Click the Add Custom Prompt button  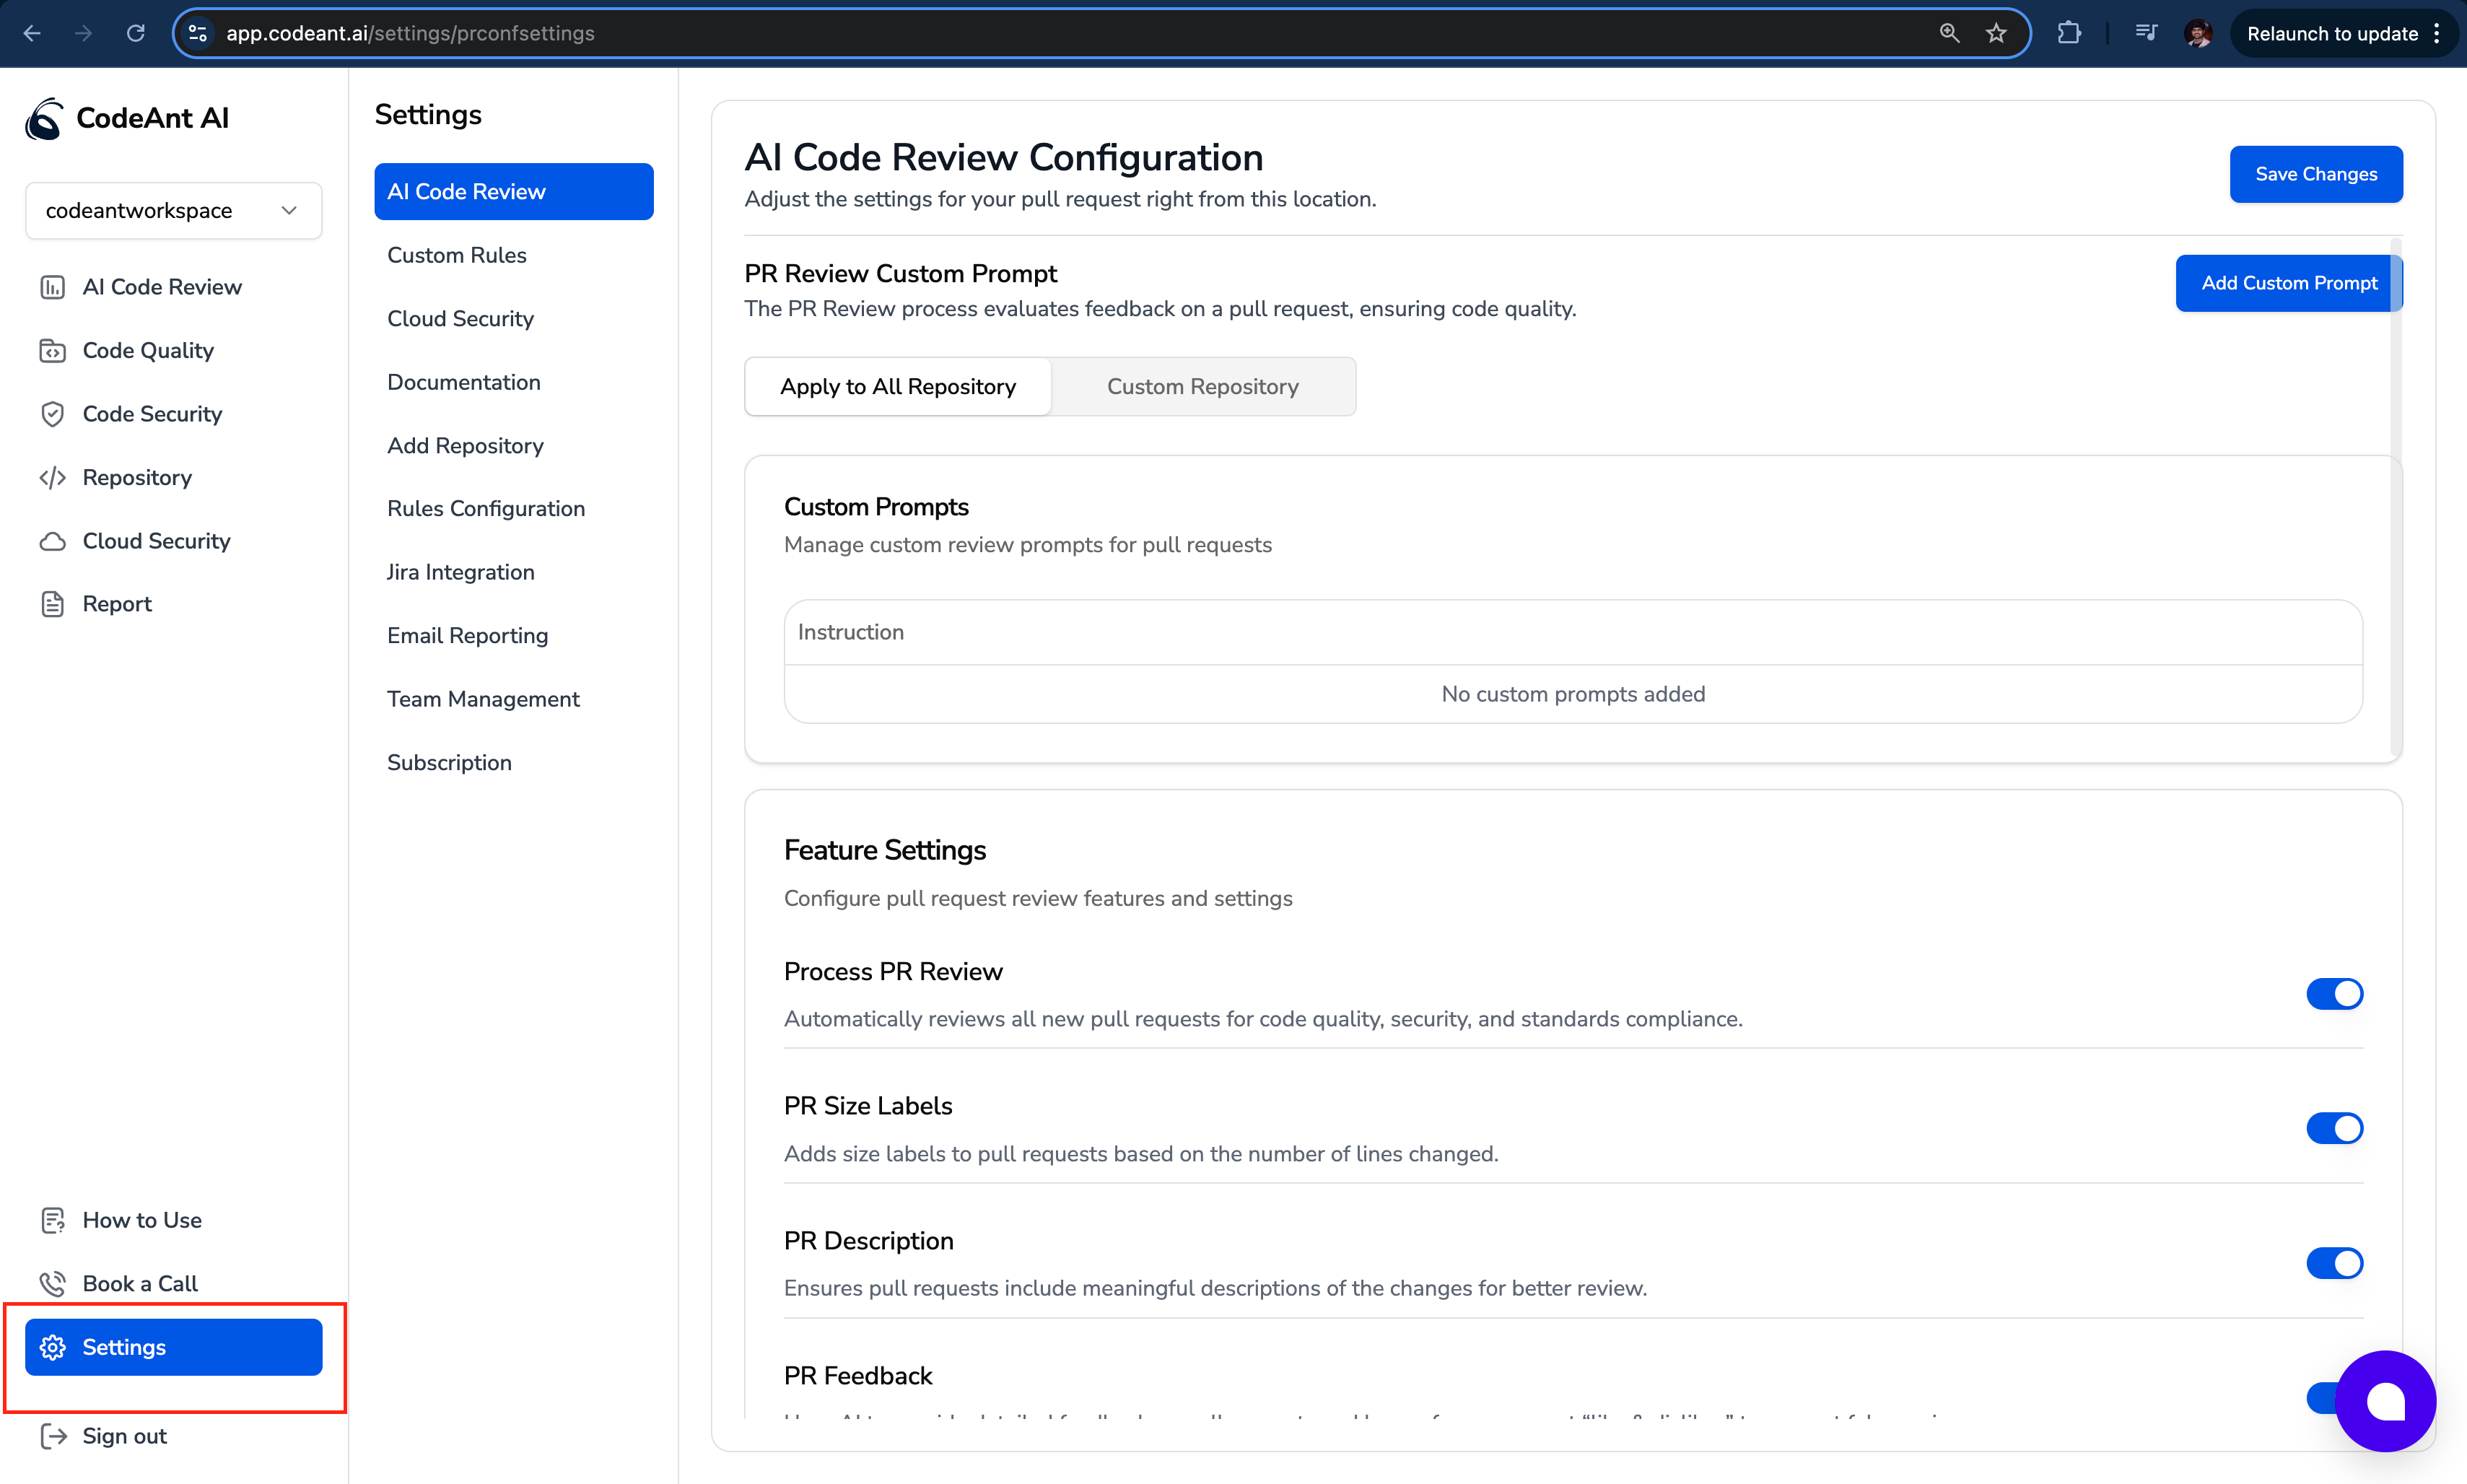pos(2288,283)
